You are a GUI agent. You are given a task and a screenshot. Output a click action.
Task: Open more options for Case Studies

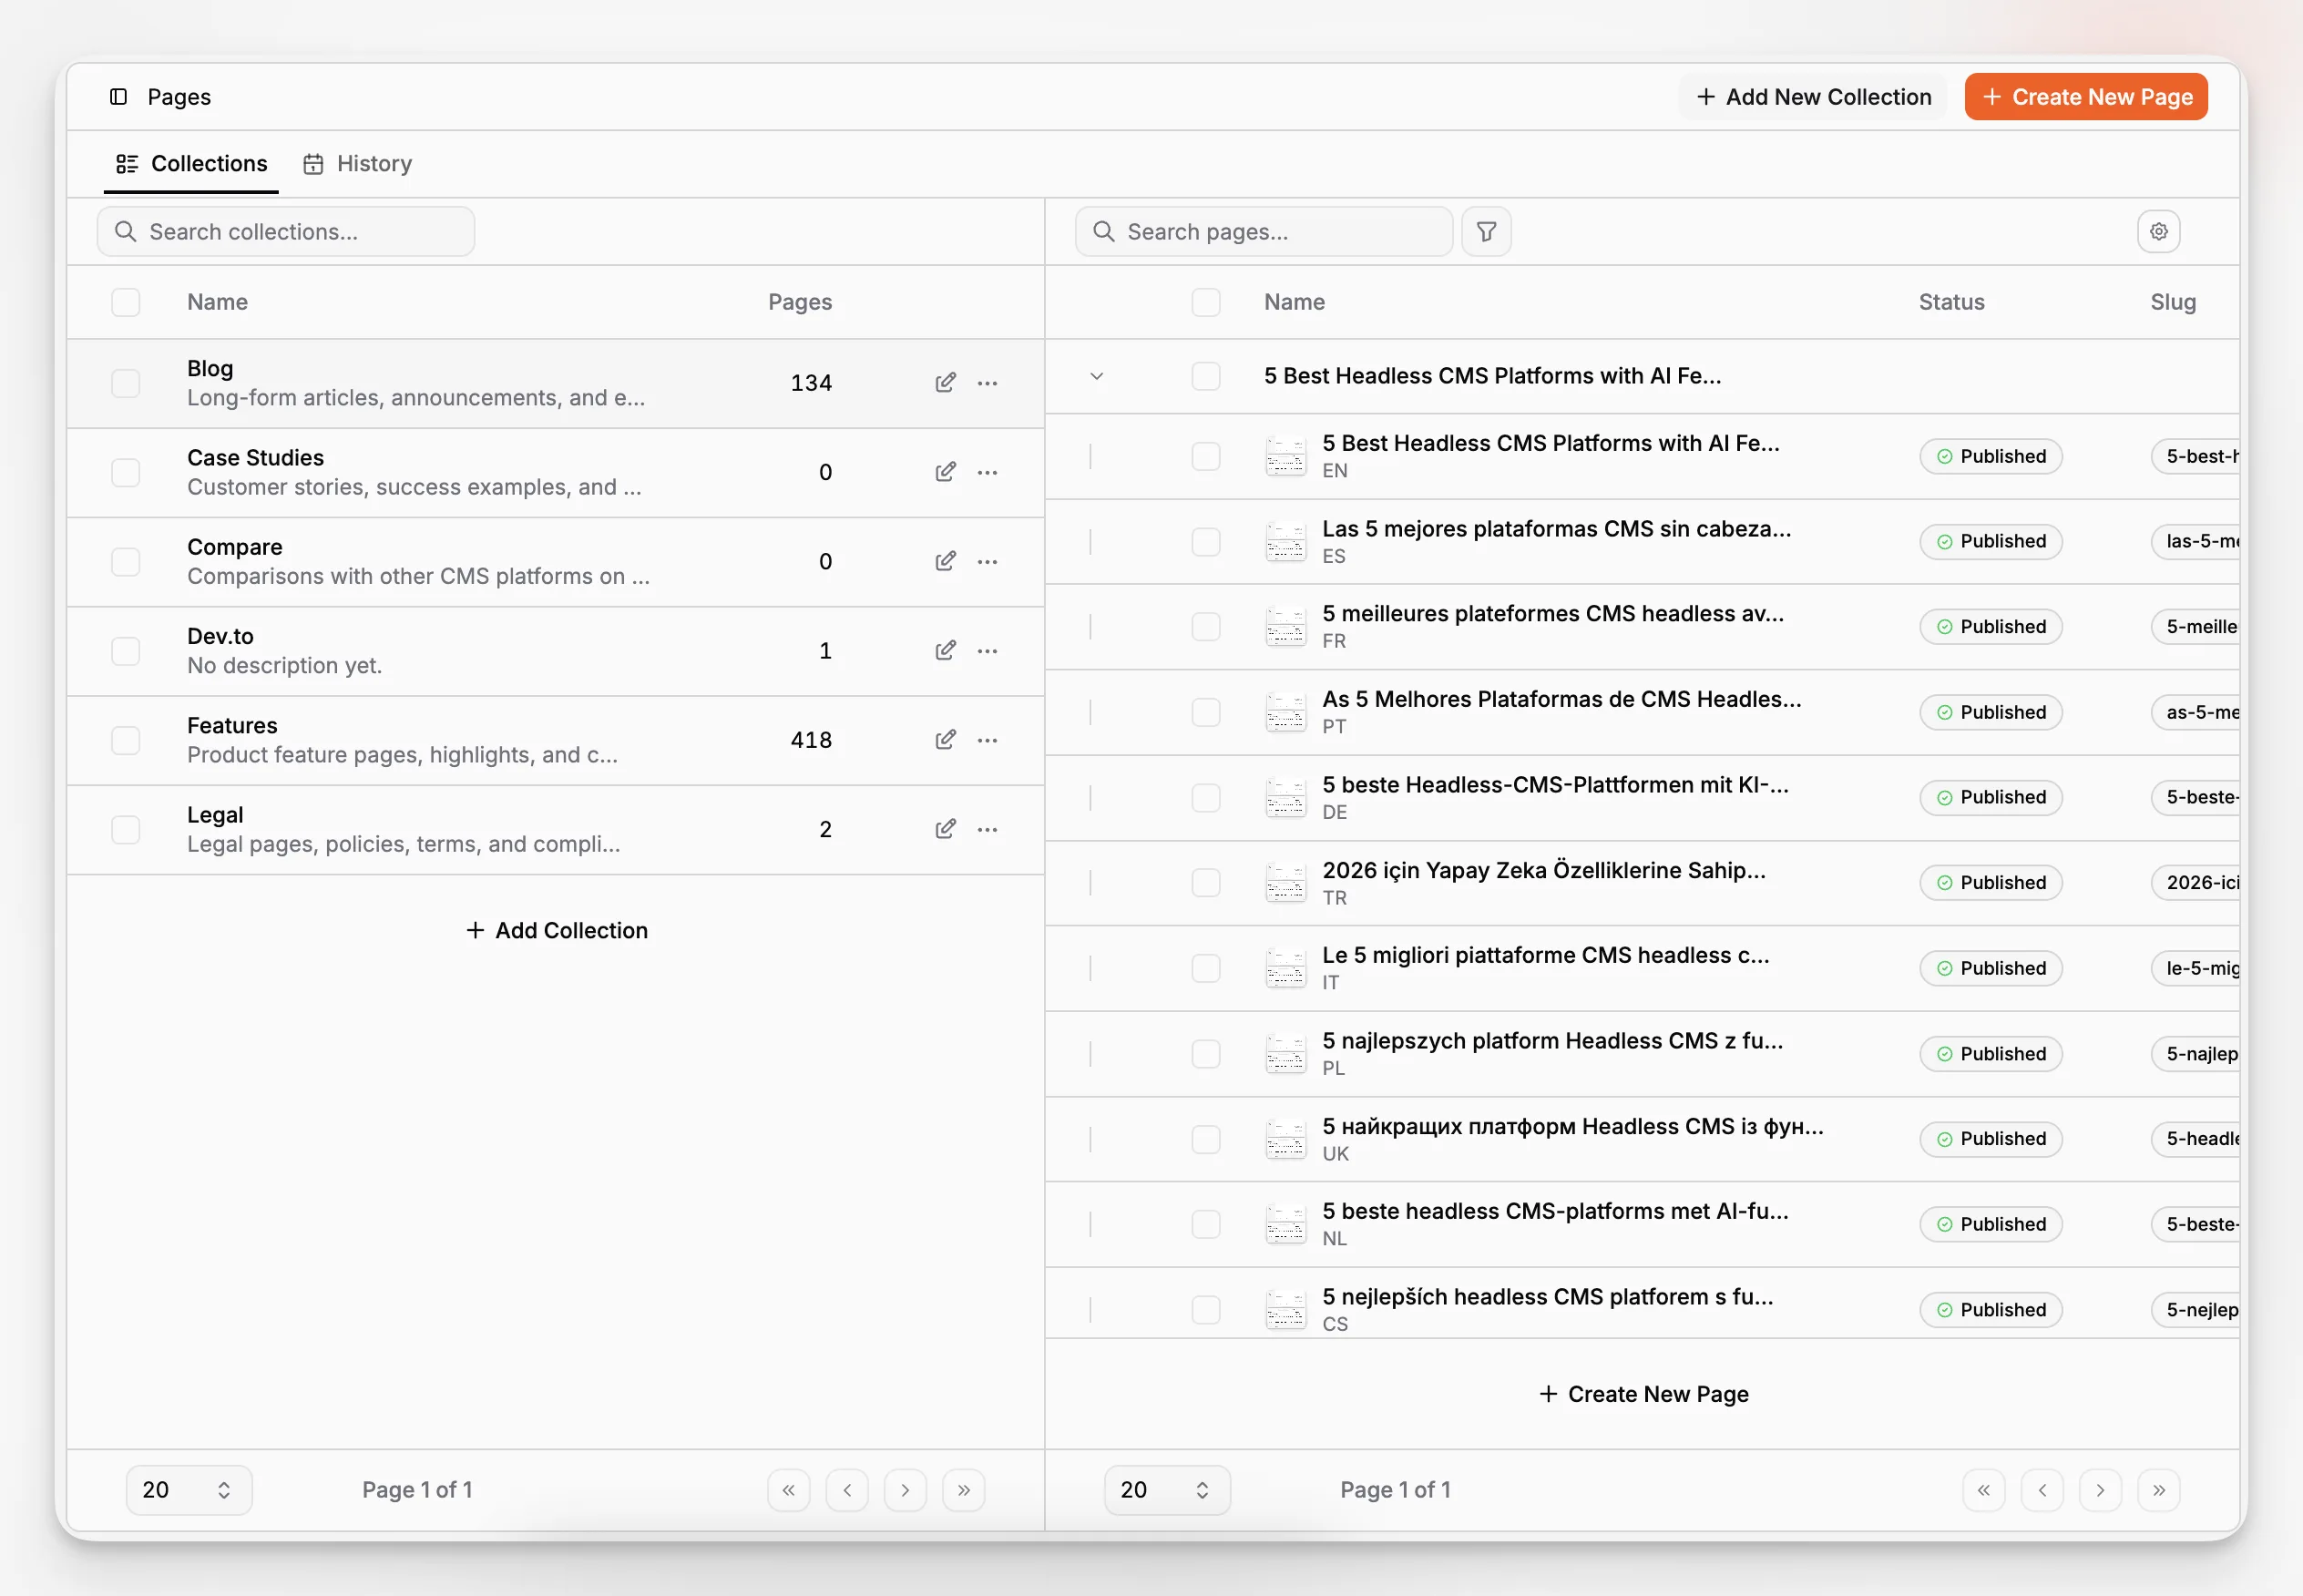pos(988,472)
